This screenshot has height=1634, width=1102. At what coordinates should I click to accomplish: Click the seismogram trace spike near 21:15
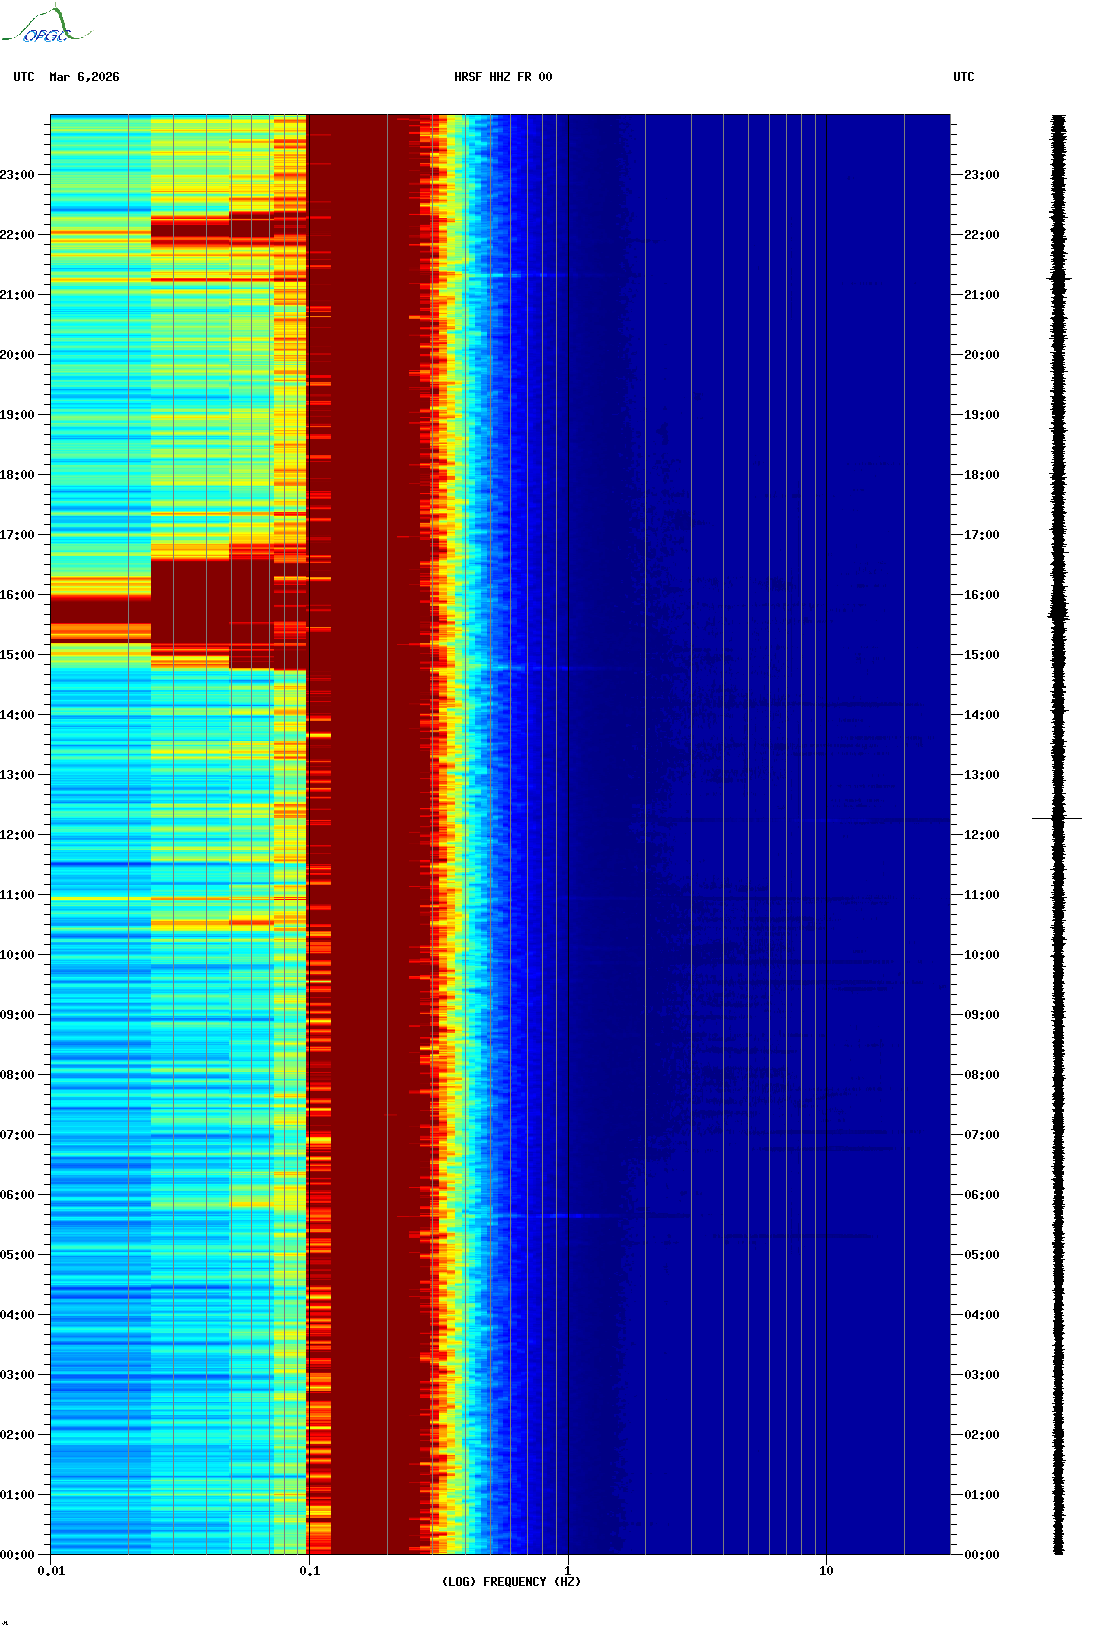1058,278
